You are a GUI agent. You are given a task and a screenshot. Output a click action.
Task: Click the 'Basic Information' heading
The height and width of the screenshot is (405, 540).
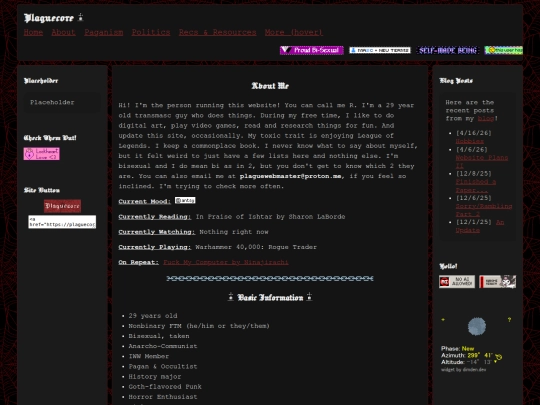pos(270,297)
